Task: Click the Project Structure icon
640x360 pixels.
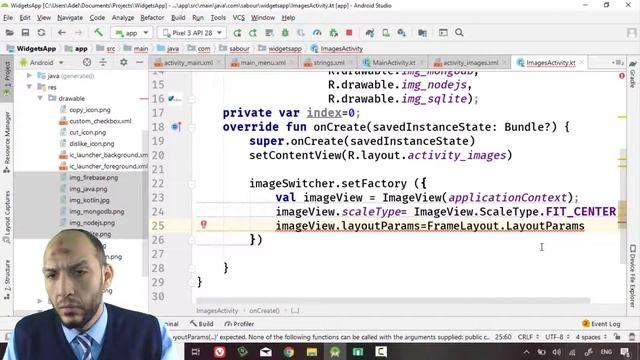Action: point(422,33)
